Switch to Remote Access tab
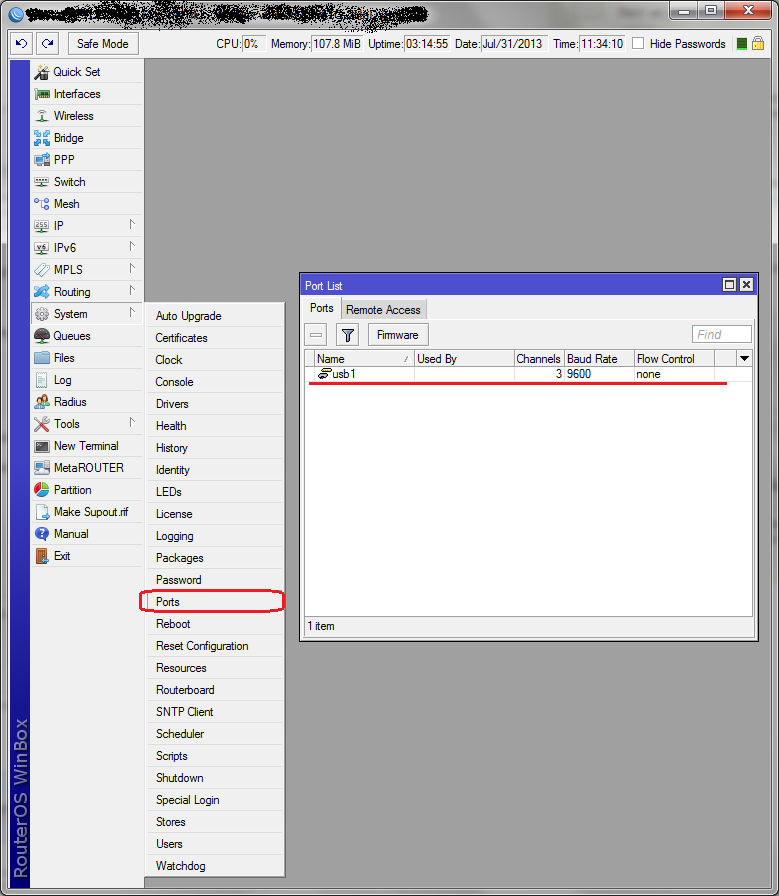Viewport: 779px width, 896px height. pyautogui.click(x=383, y=310)
